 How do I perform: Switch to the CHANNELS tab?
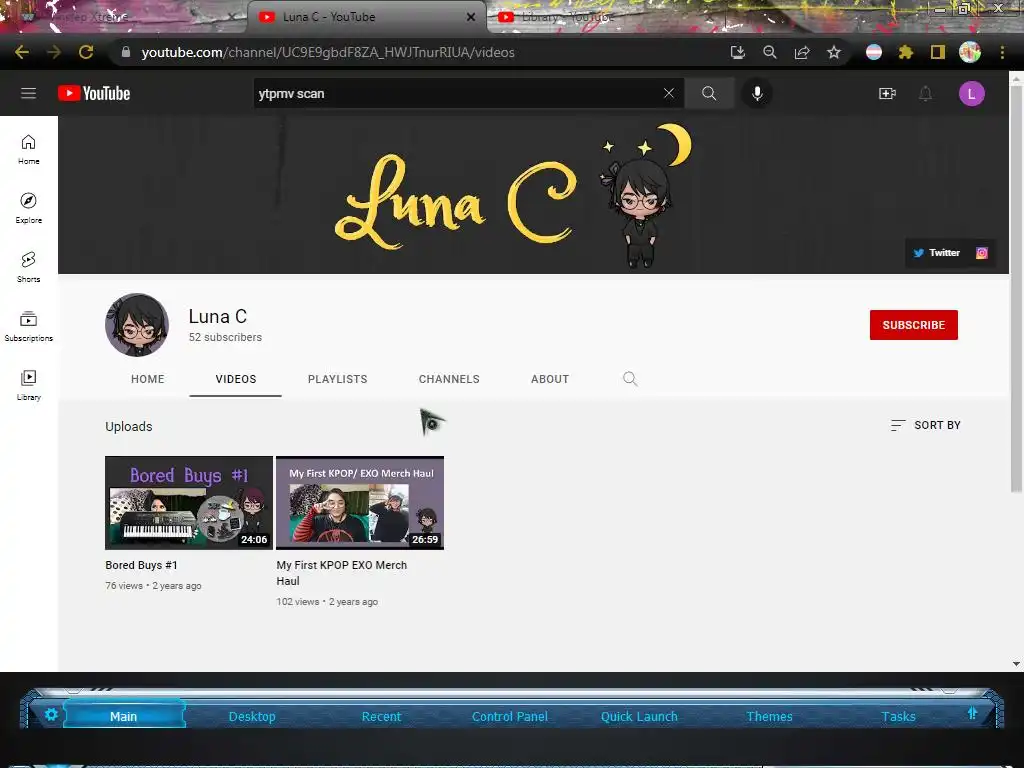coord(449,379)
